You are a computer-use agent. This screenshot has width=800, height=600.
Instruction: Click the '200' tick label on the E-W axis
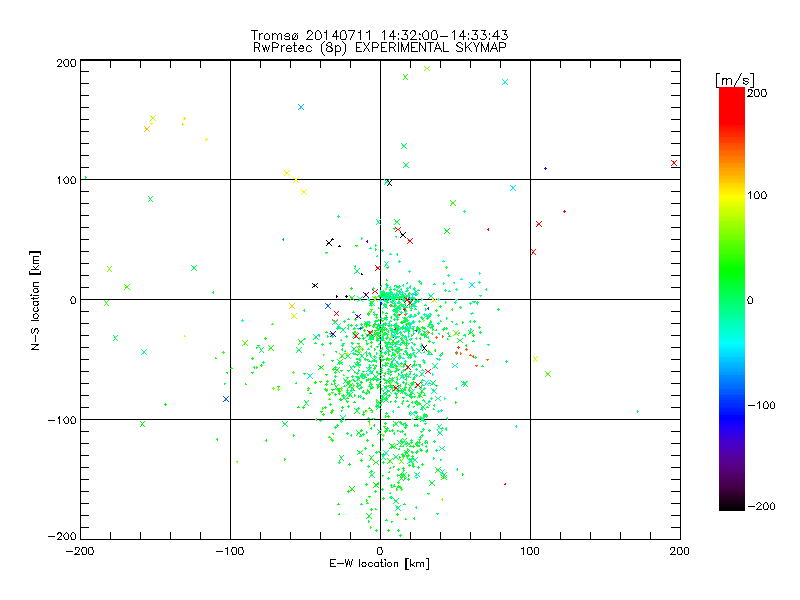680,551
